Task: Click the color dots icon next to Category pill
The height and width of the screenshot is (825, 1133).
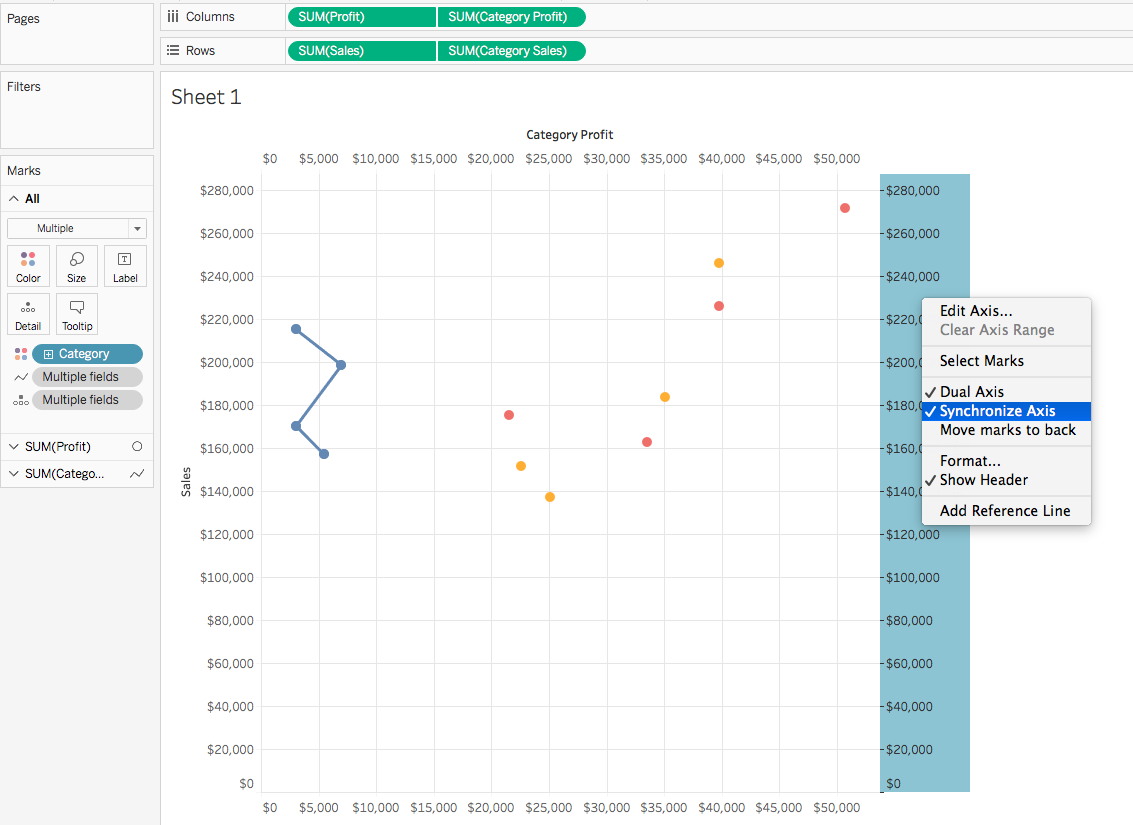Action: click(x=21, y=354)
